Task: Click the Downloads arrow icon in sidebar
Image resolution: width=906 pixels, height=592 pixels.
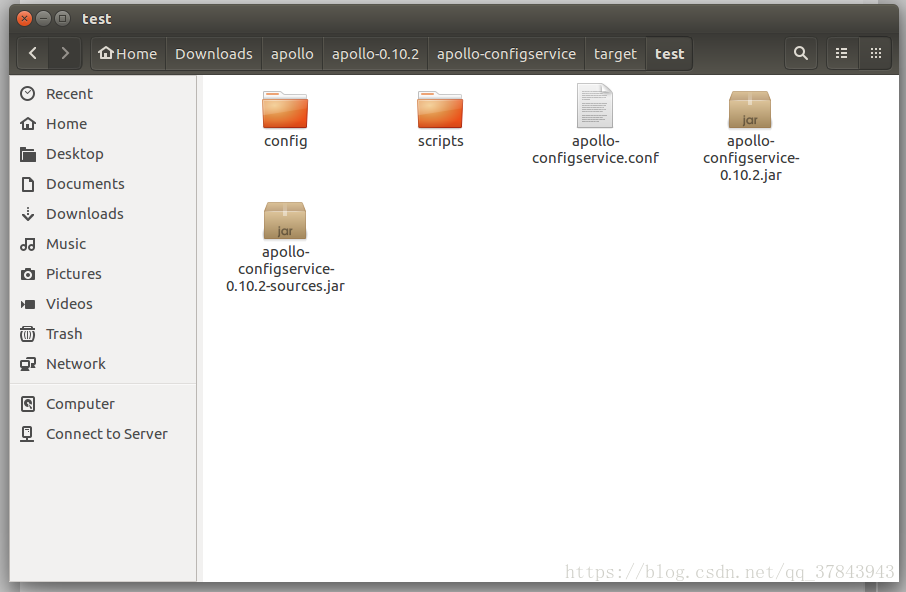Action: (x=28, y=214)
